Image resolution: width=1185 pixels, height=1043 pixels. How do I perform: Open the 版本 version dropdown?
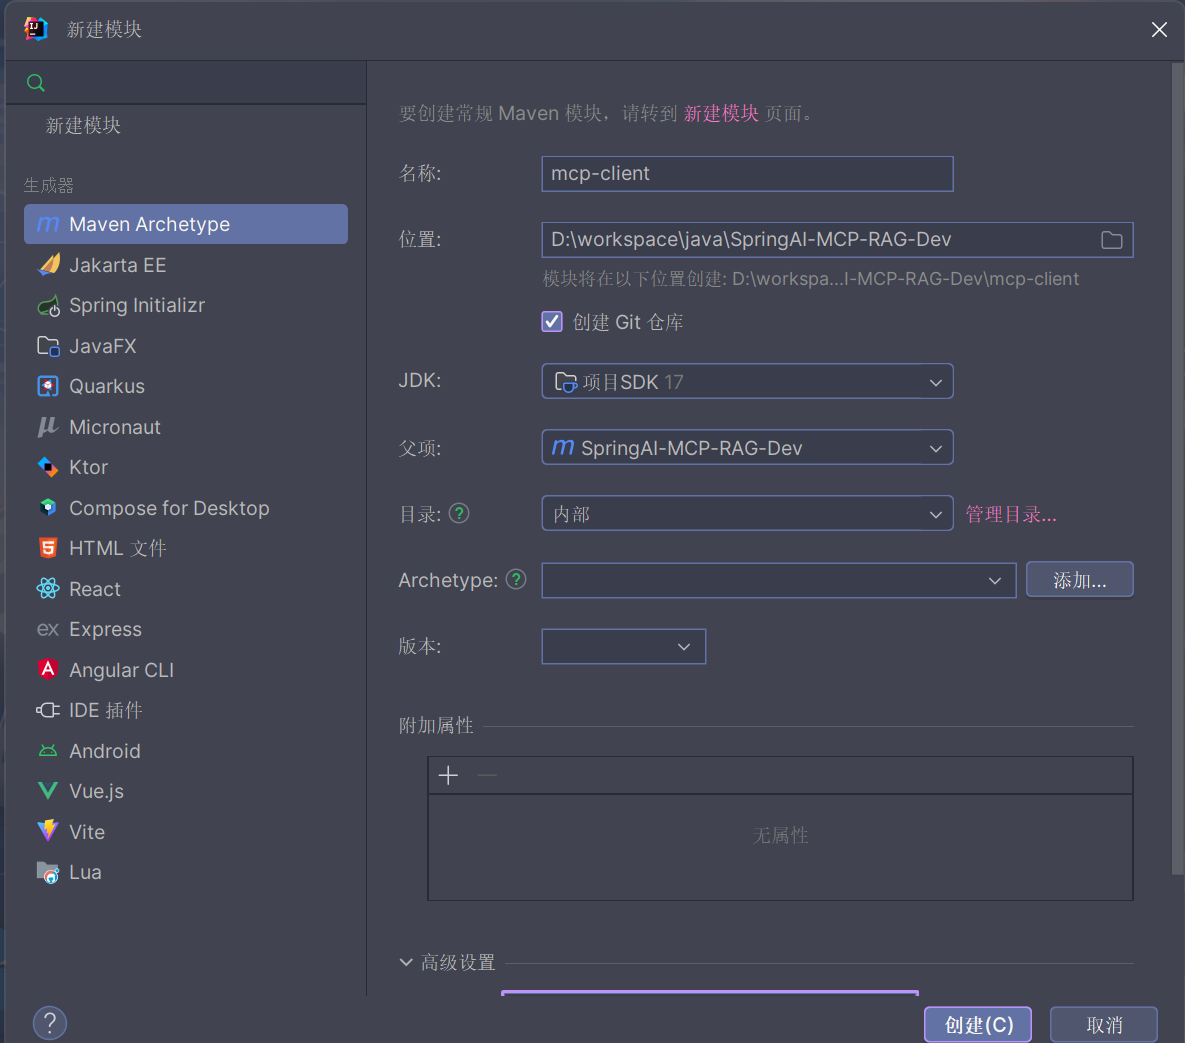click(x=623, y=646)
